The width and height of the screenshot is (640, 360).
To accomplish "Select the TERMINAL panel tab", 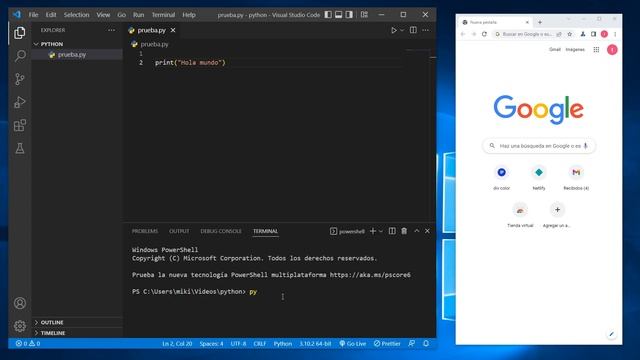I will (x=265, y=231).
